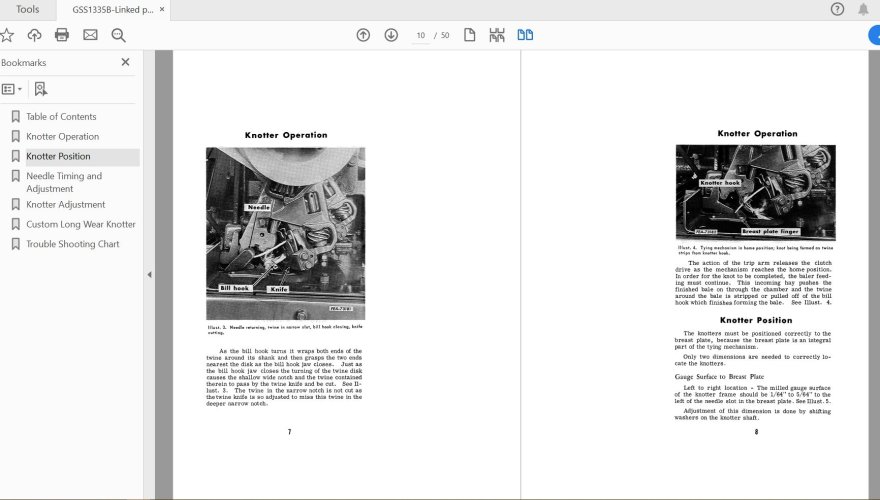This screenshot has height=500, width=880.
Task: Go to next page with down arrow
Action: point(391,35)
